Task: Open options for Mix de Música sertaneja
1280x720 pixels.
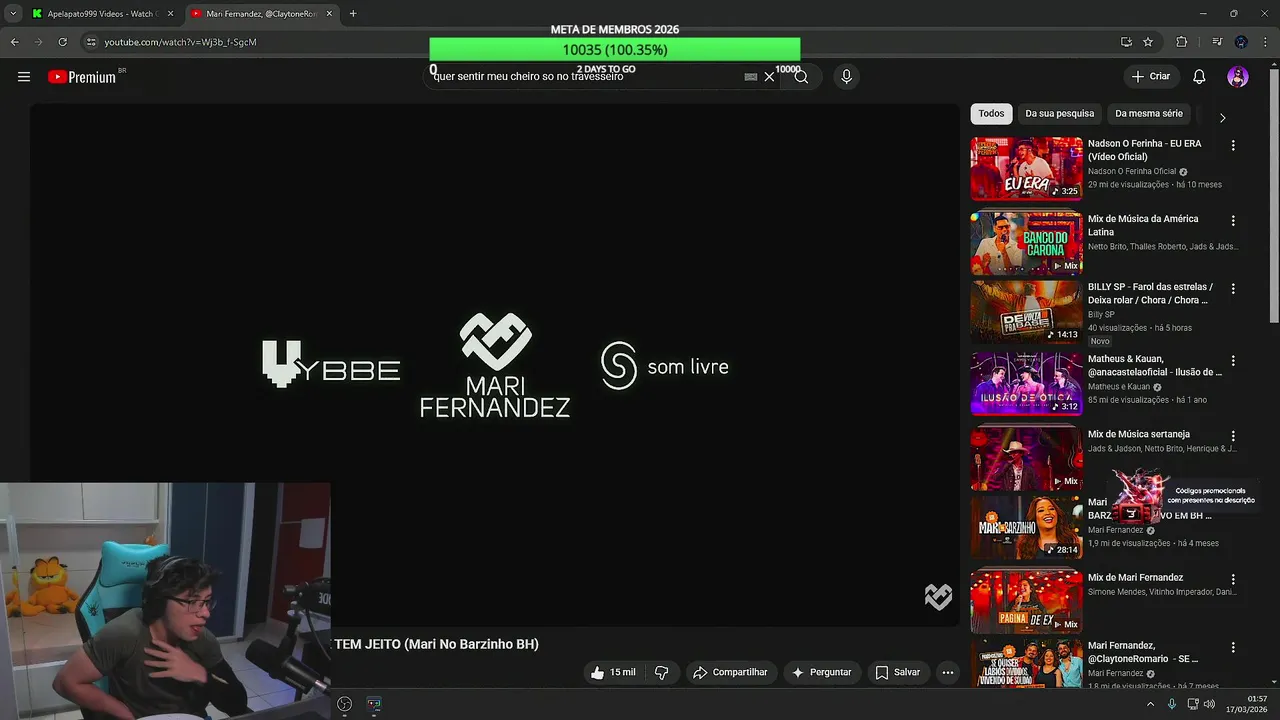Action: 1233,436
